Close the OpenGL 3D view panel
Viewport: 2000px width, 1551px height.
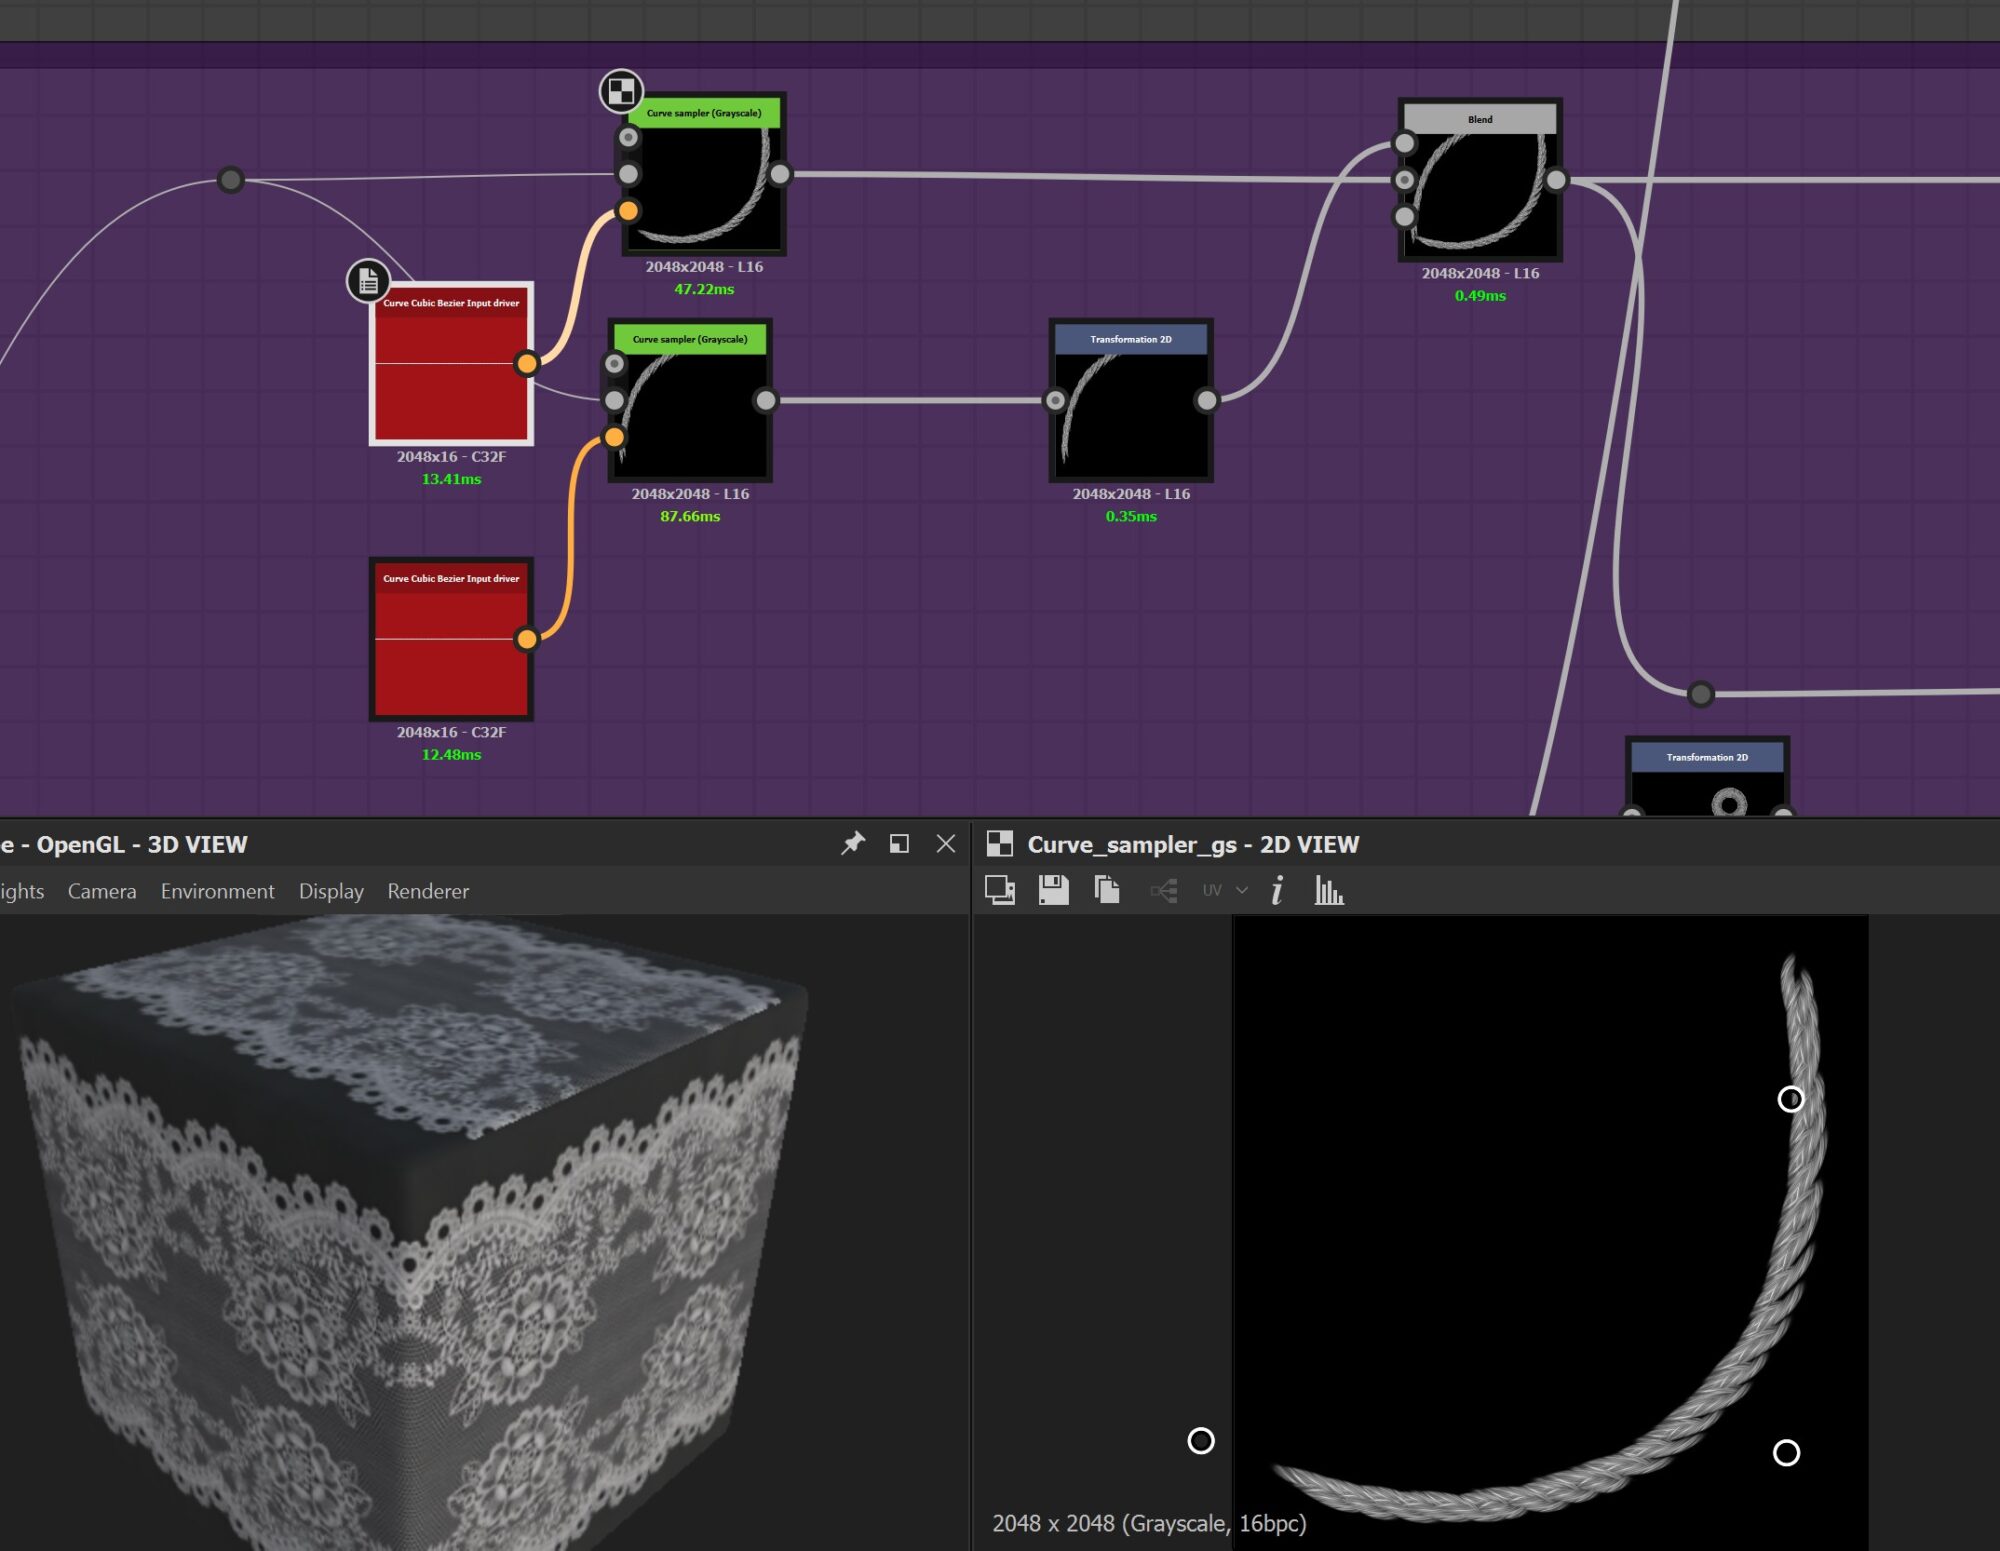pos(945,844)
